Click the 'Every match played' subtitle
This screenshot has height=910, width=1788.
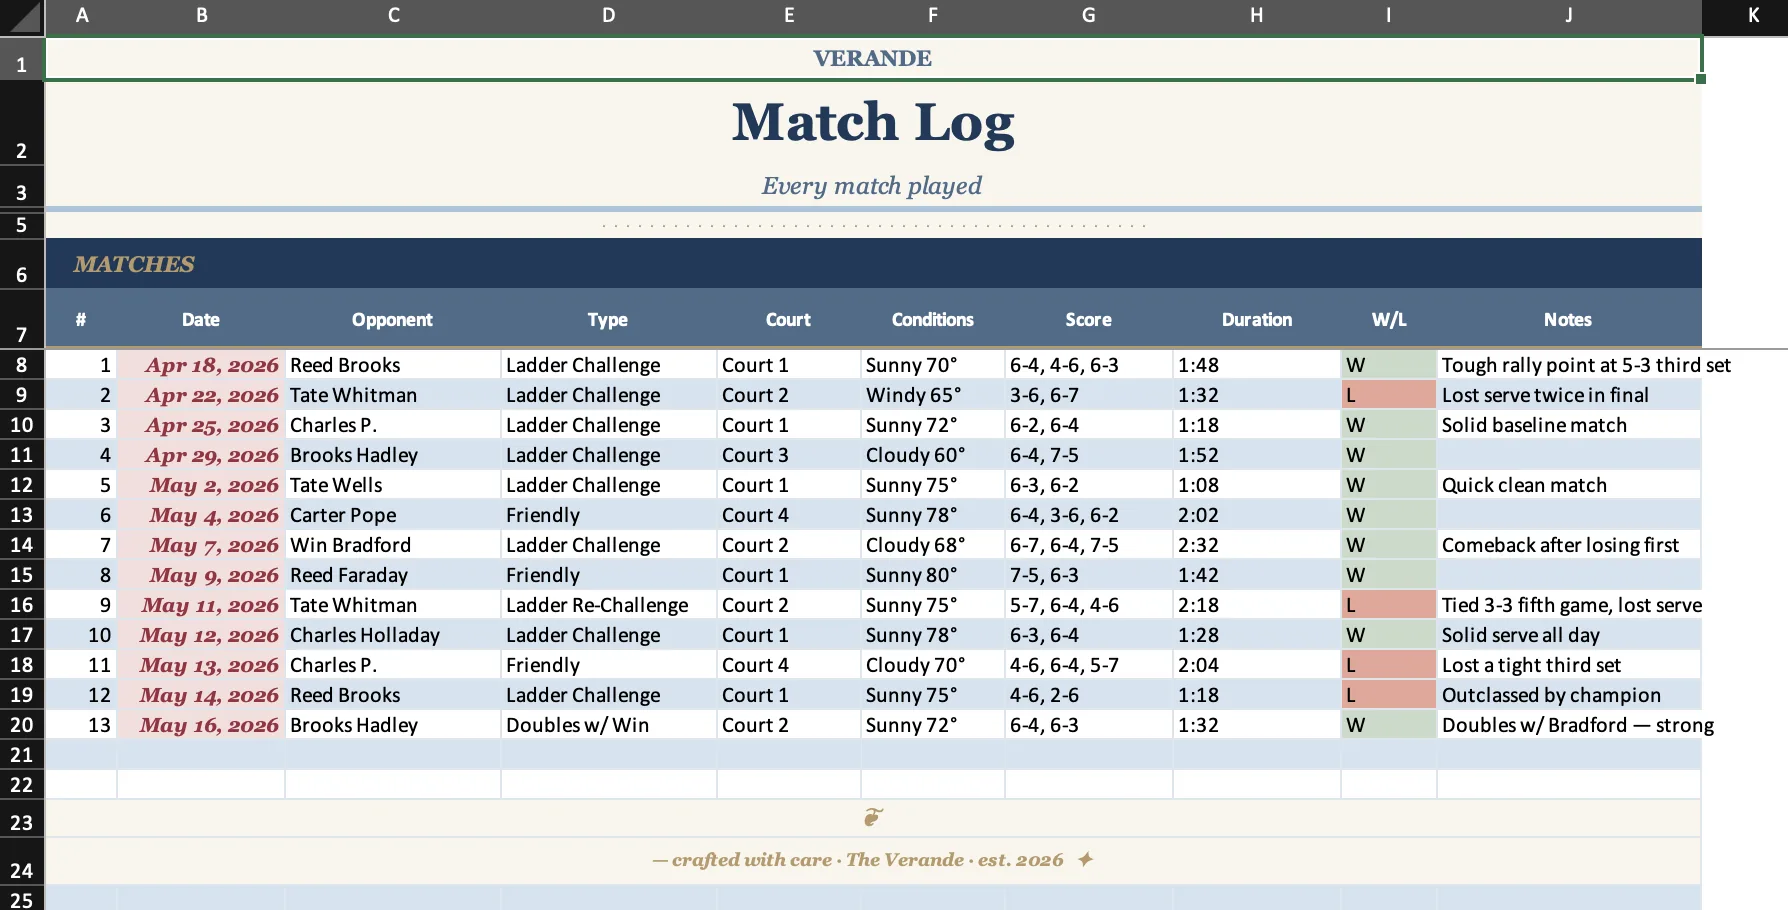(872, 186)
